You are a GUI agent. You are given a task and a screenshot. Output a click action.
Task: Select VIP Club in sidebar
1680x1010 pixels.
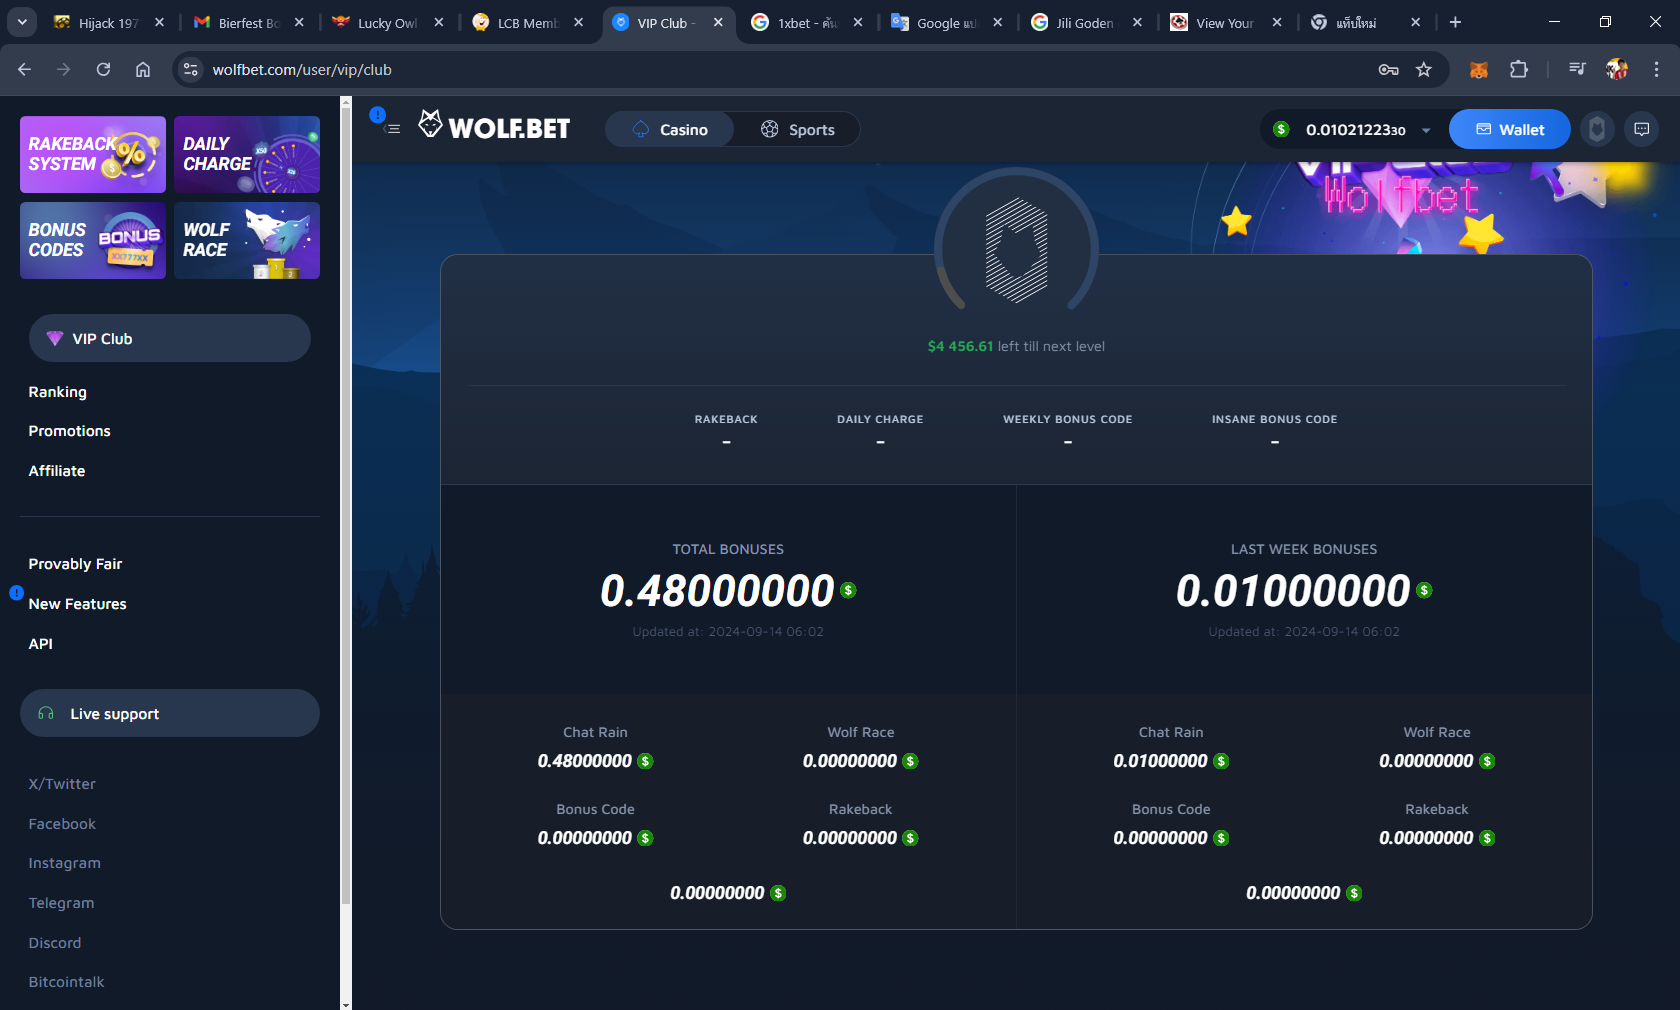coord(170,338)
